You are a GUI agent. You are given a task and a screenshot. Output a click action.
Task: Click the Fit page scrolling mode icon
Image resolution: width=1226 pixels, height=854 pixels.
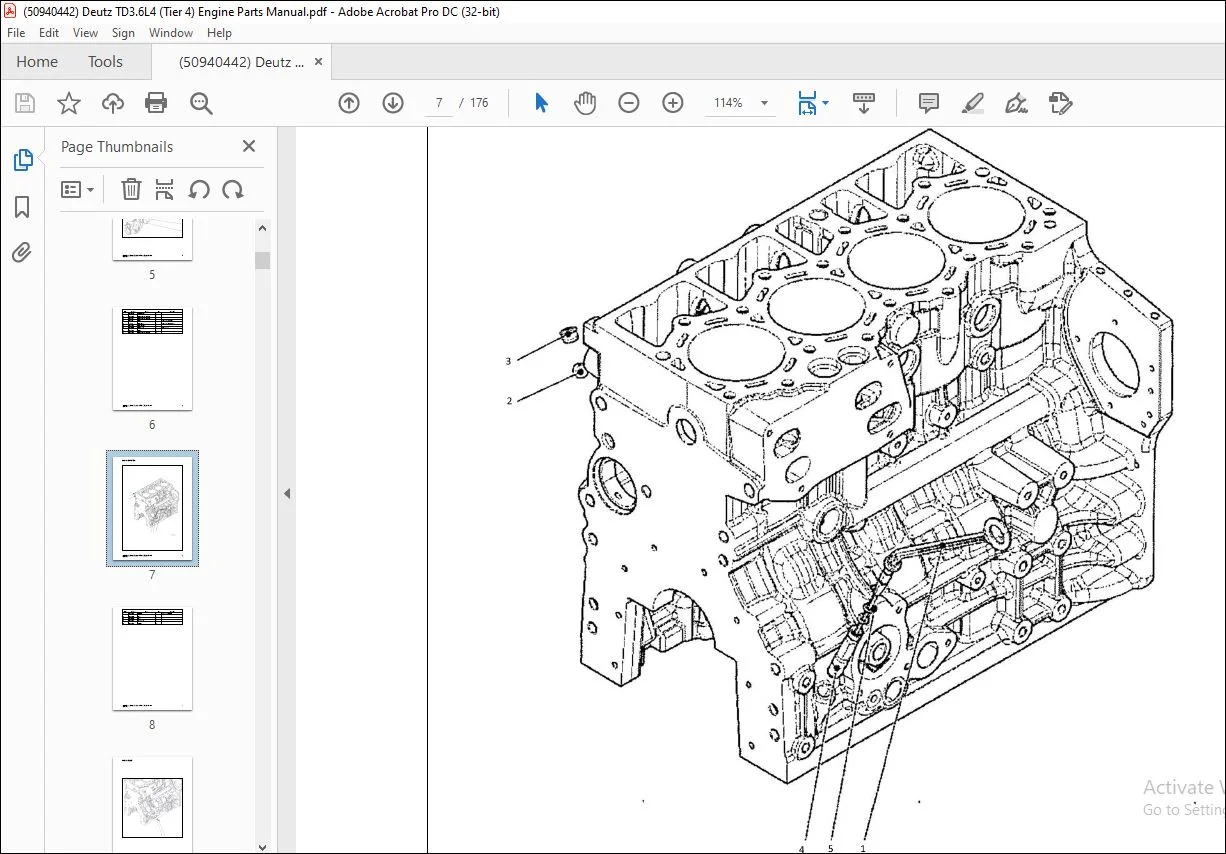pos(806,103)
